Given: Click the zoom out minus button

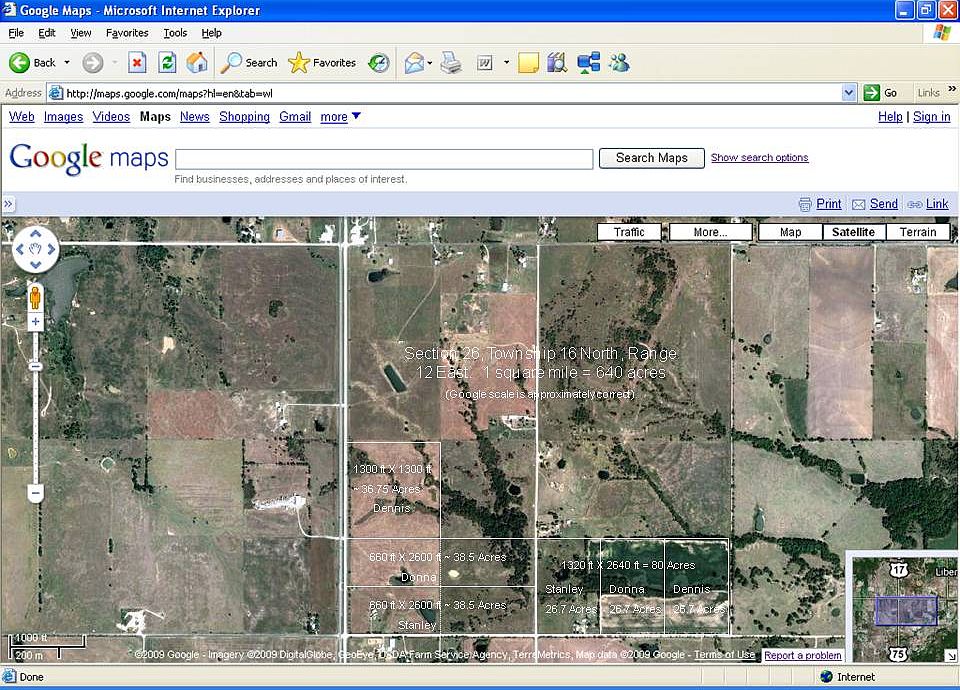Looking at the screenshot, I should [35, 493].
